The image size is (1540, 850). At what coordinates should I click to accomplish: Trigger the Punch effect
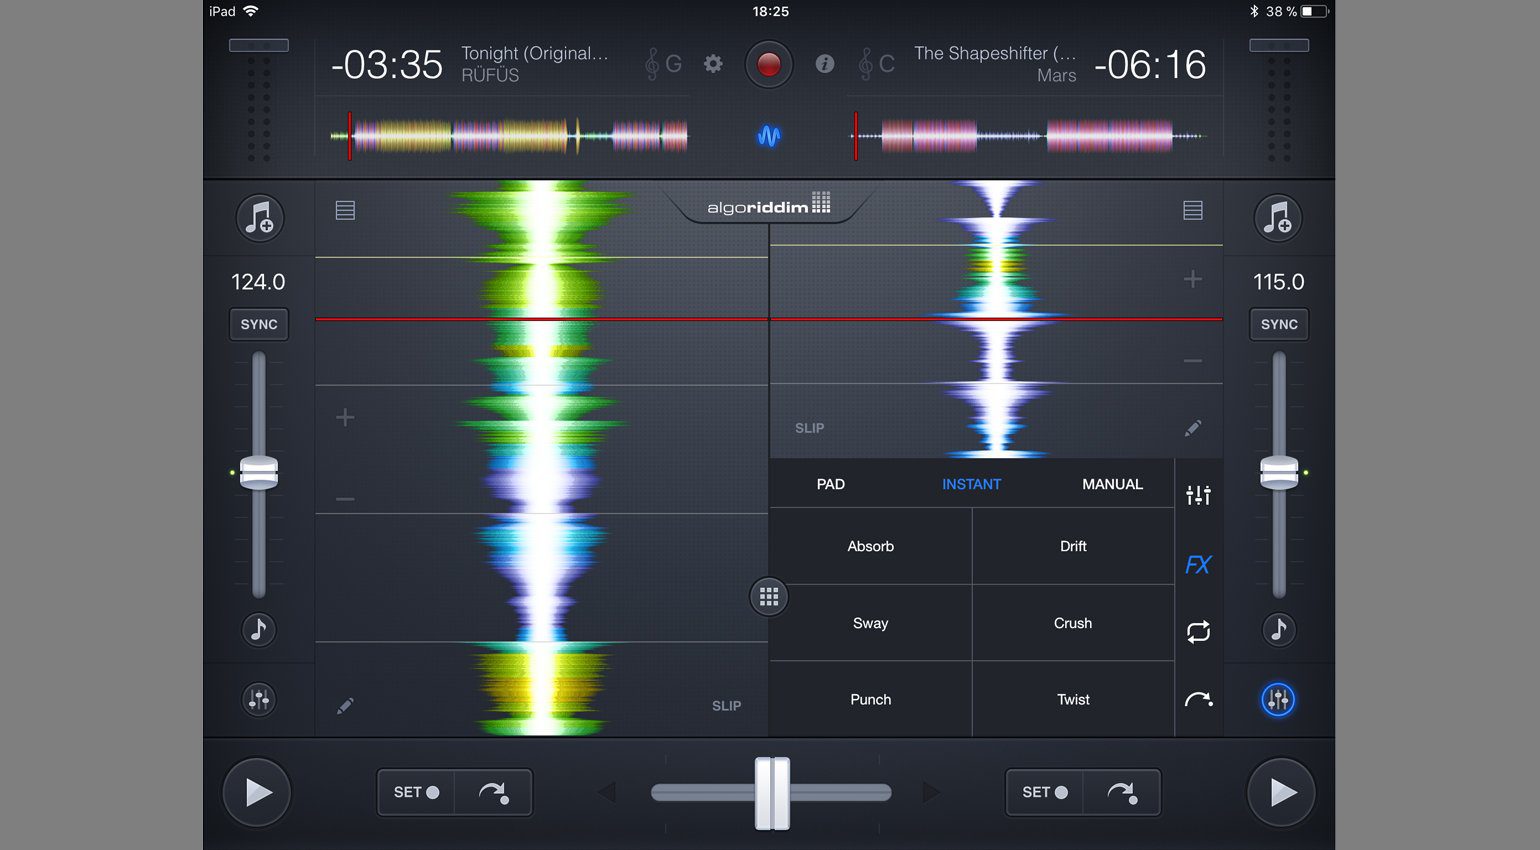pos(870,700)
